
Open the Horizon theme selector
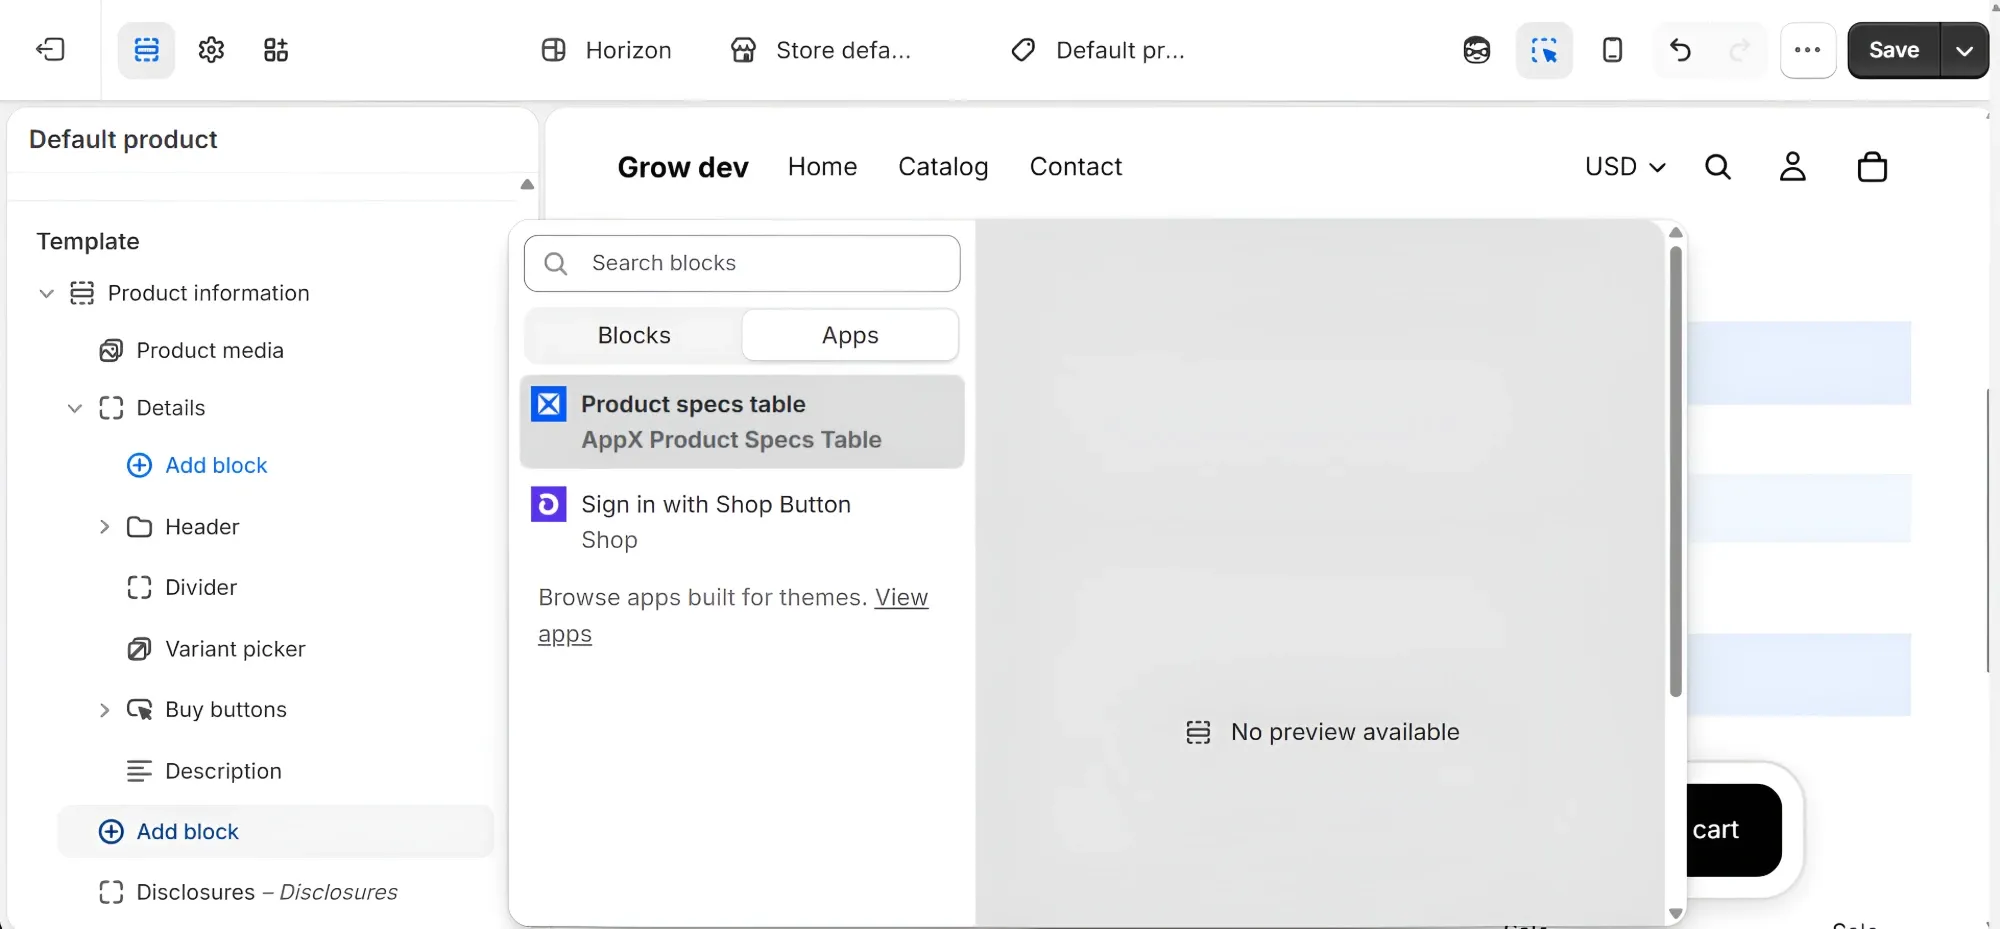coord(606,50)
